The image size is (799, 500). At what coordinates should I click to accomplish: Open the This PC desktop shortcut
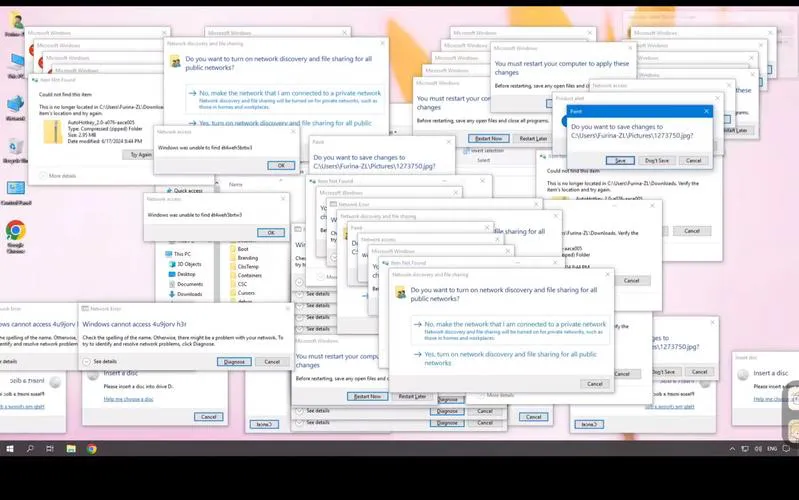[16, 65]
